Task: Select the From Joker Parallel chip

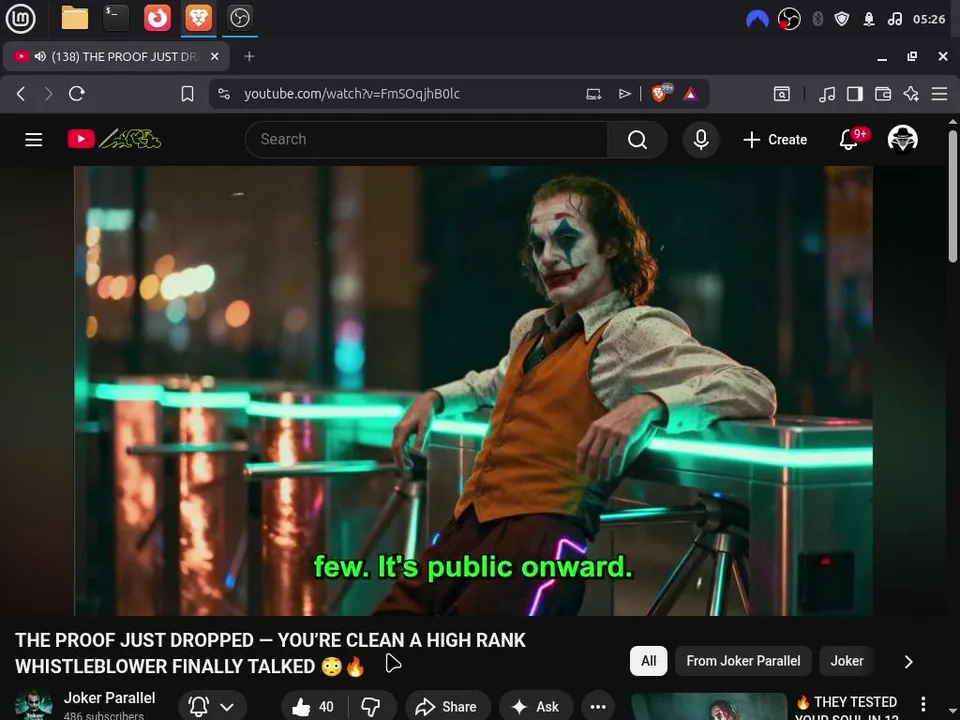Action: click(x=743, y=661)
